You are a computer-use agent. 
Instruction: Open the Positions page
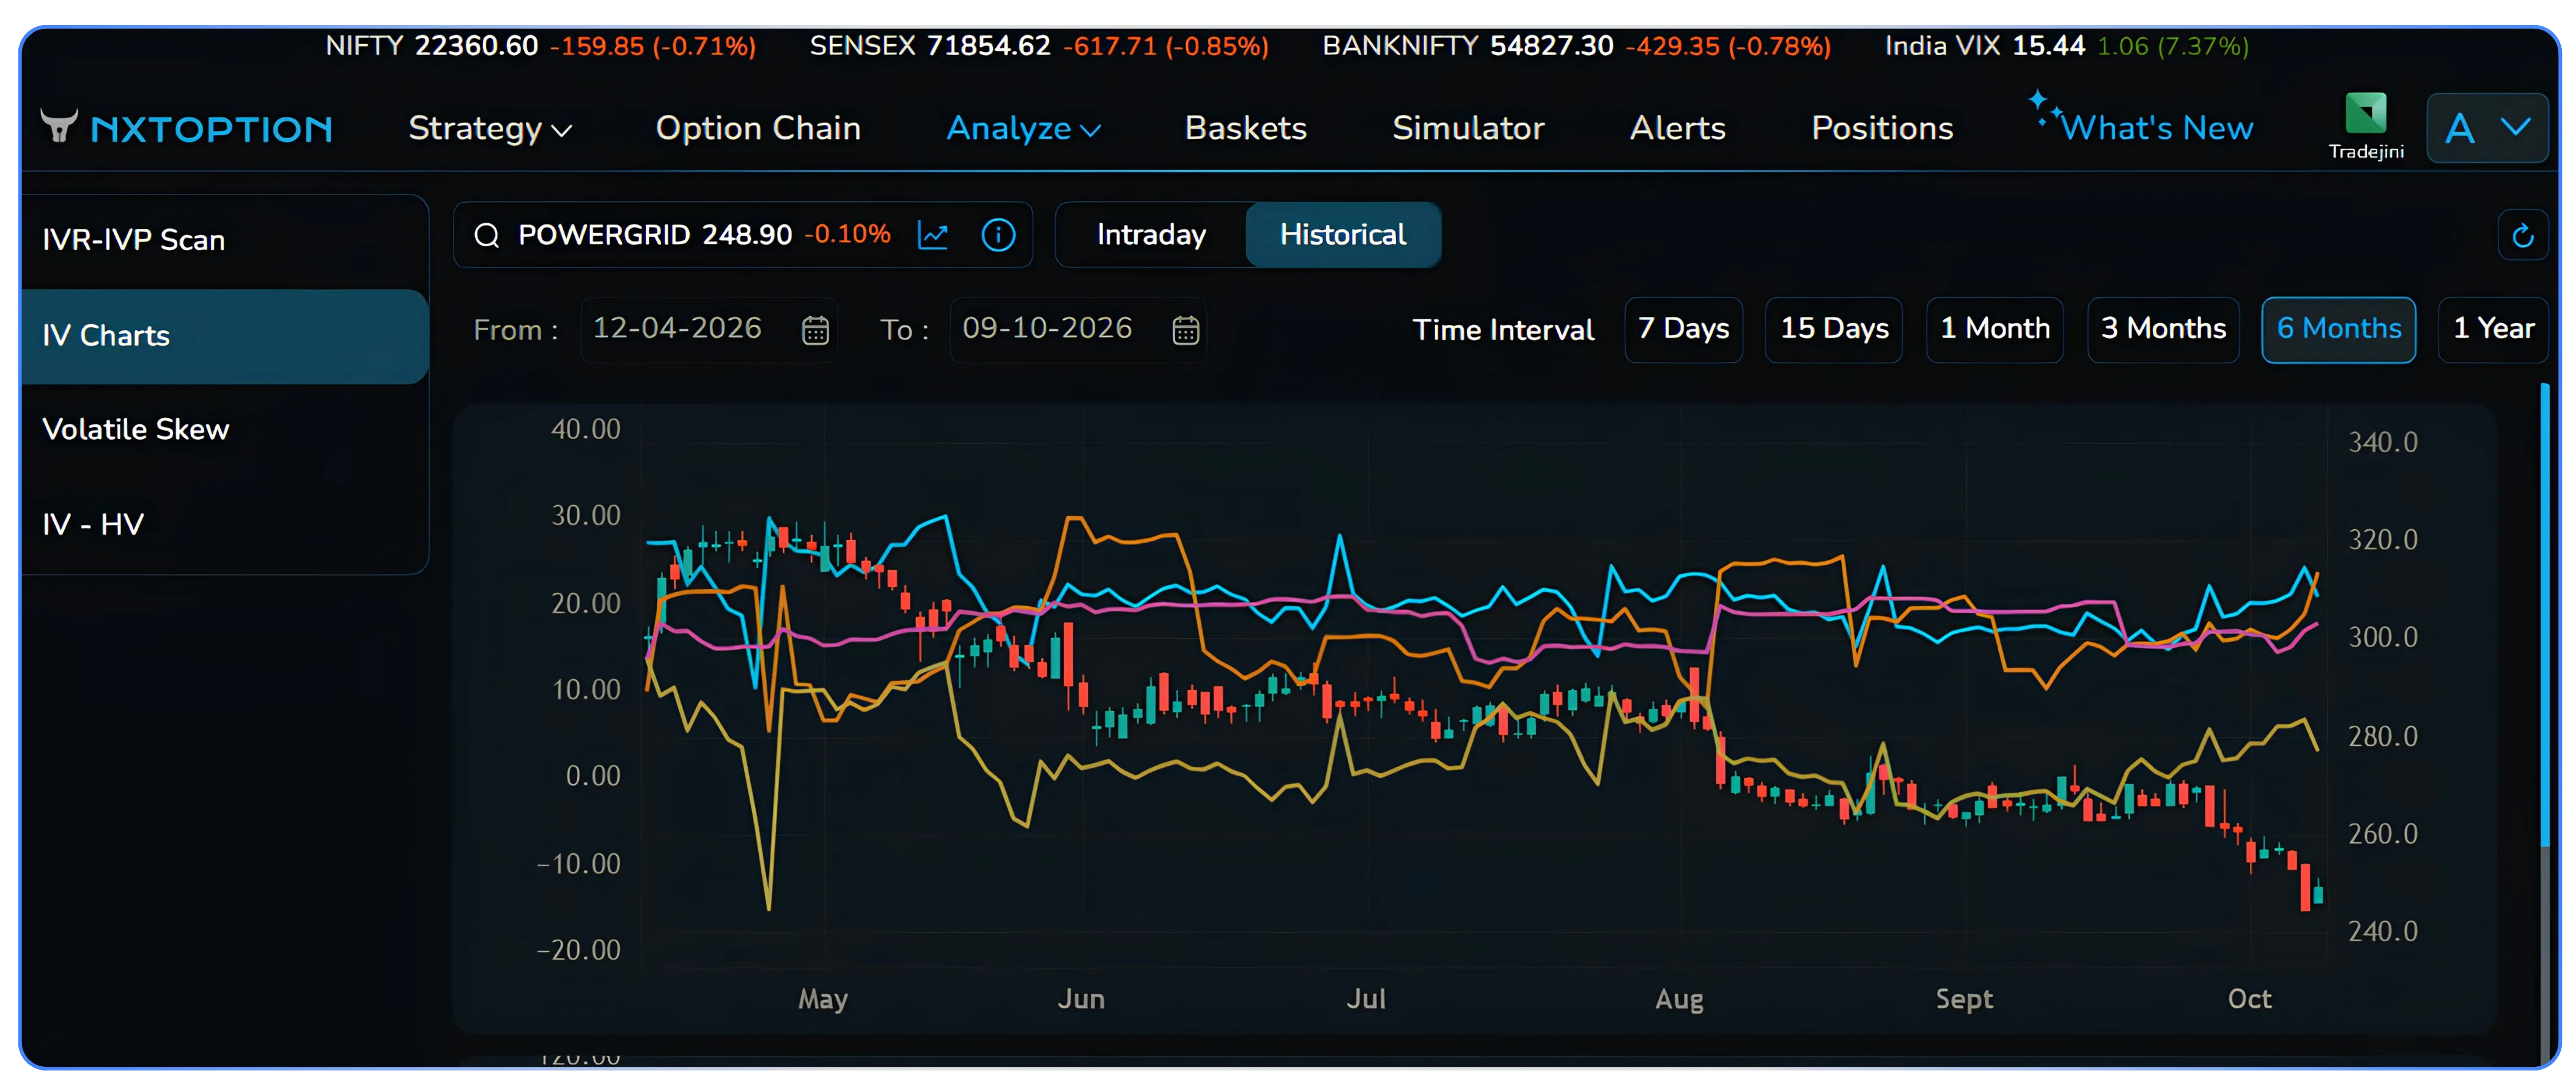click(x=1882, y=128)
